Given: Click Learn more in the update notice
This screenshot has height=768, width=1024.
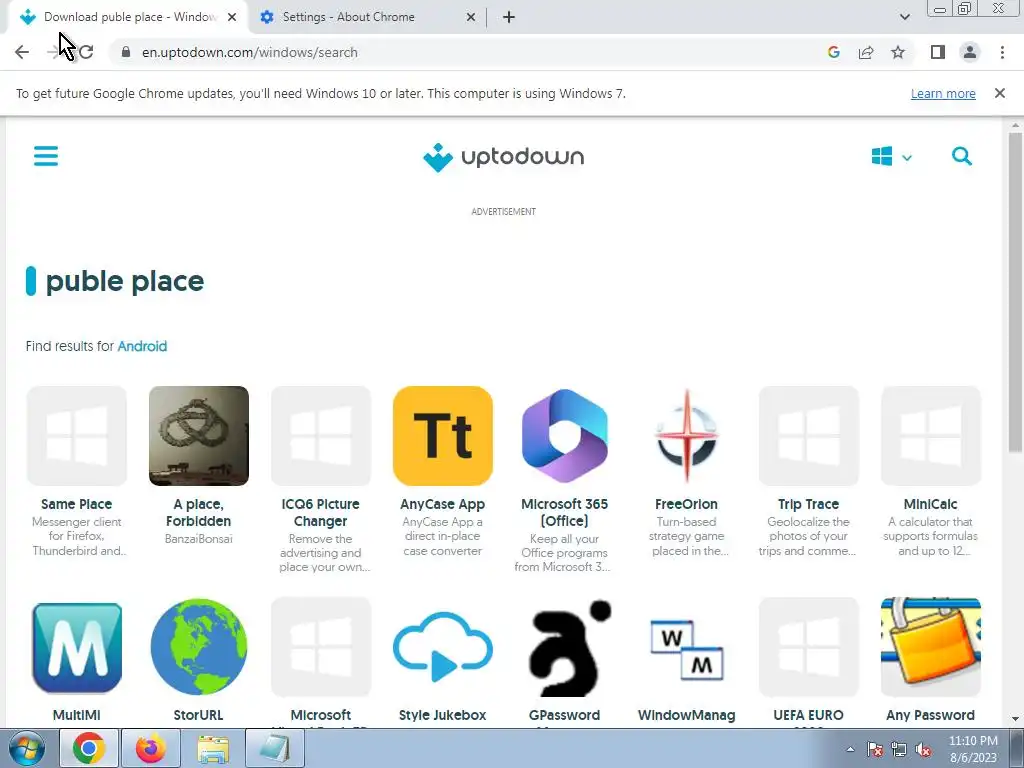Looking at the screenshot, I should point(943,93).
